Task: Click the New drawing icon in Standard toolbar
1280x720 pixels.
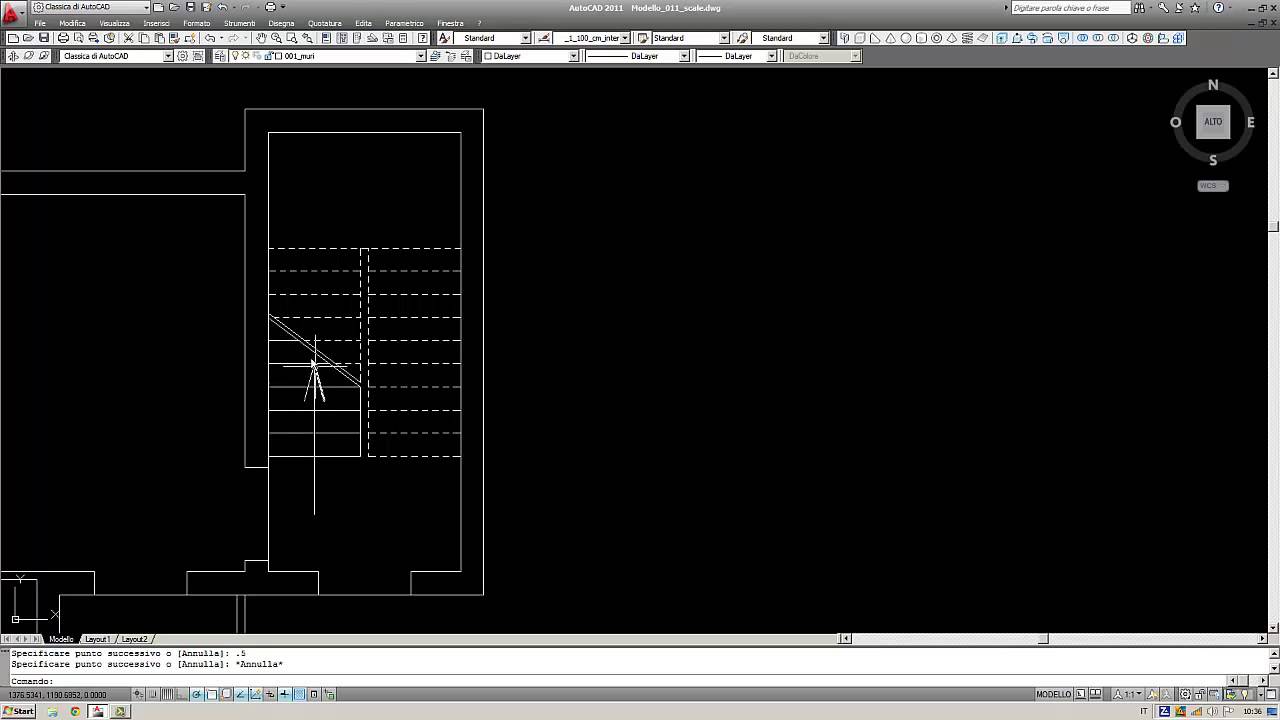Action: point(13,38)
